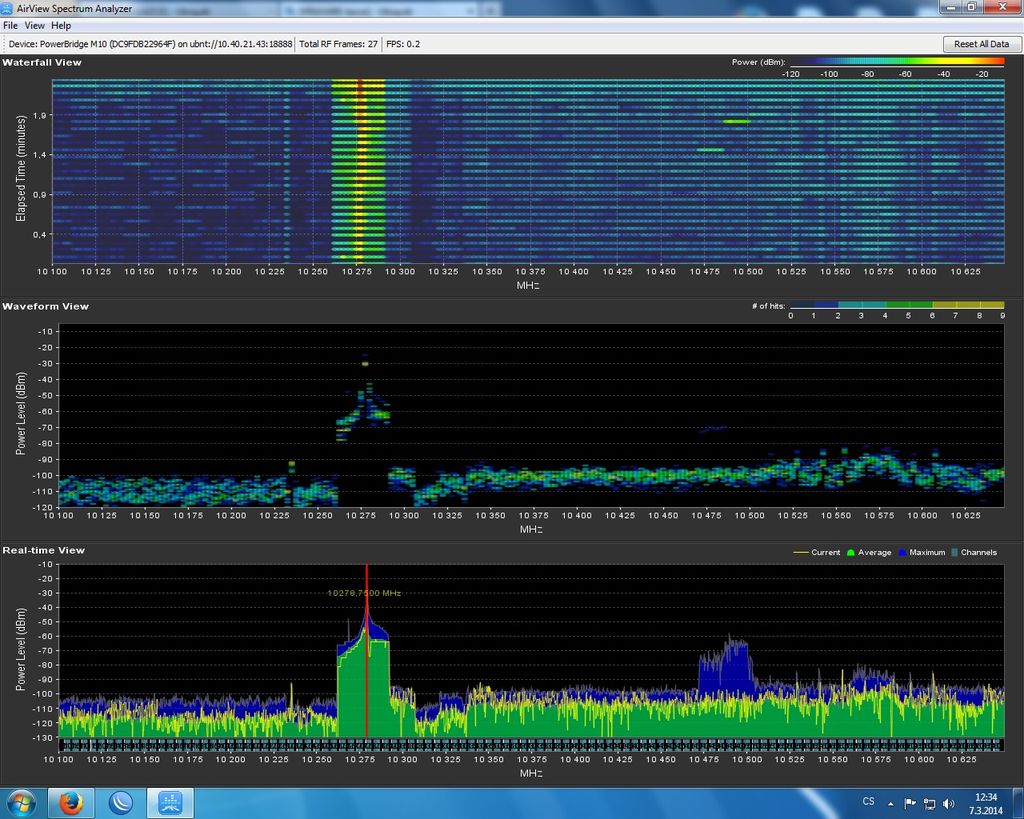This screenshot has height=819, width=1024.
Task: Click the red frequency marker line
Action: click(367, 650)
